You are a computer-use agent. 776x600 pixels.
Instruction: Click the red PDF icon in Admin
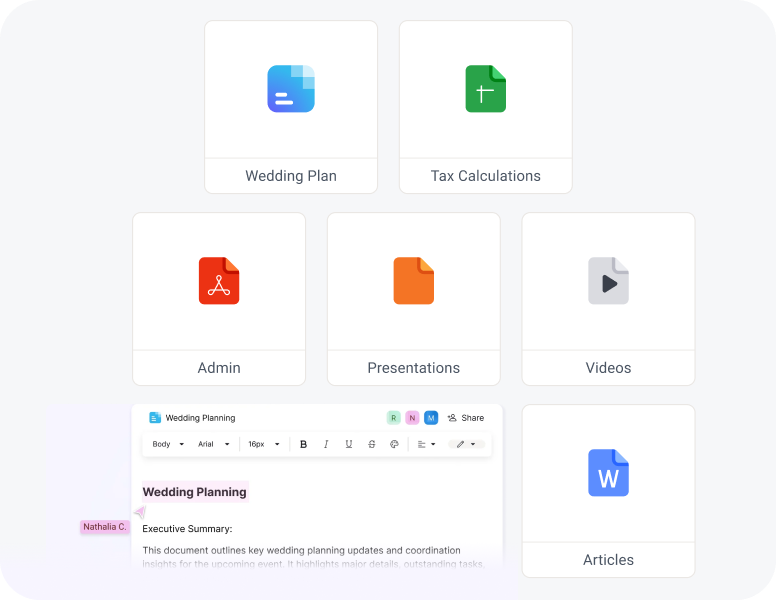point(219,281)
